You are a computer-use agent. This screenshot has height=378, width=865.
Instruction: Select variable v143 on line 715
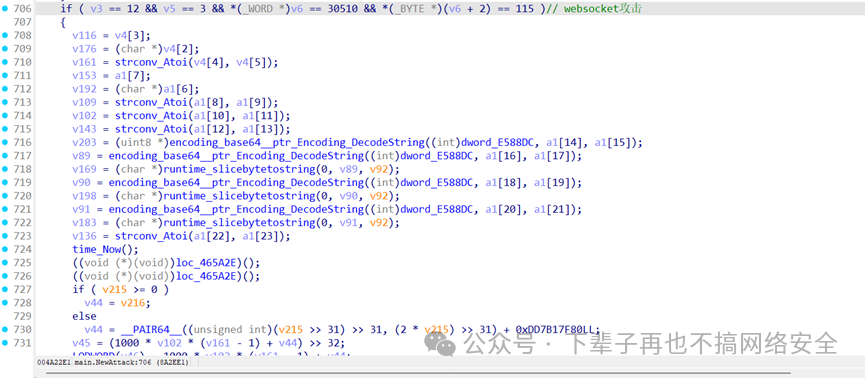point(84,129)
